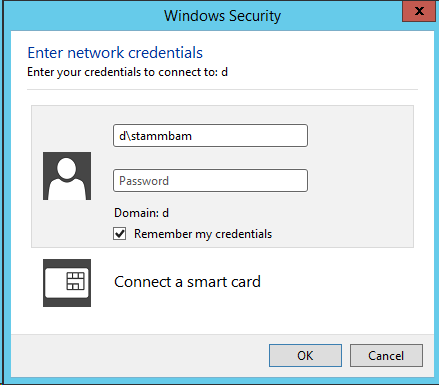
Task: Focus the username field containing d\stammbam
Action: pos(210,136)
